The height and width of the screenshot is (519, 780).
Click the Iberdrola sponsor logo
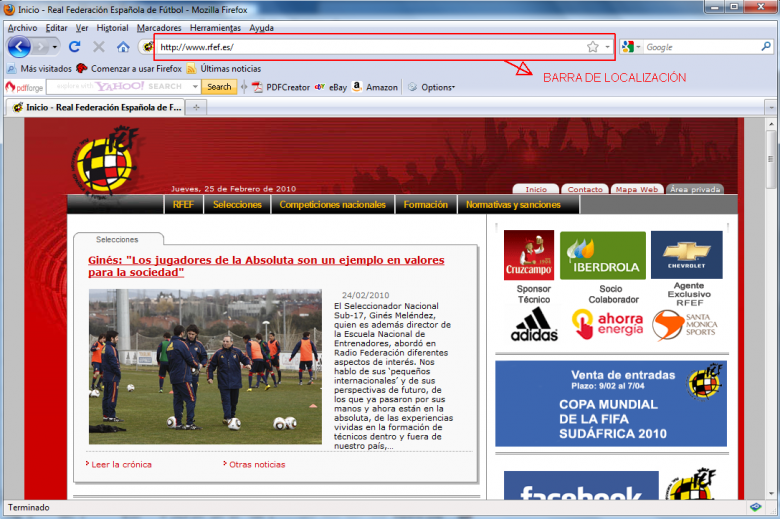pyautogui.click(x=603, y=255)
